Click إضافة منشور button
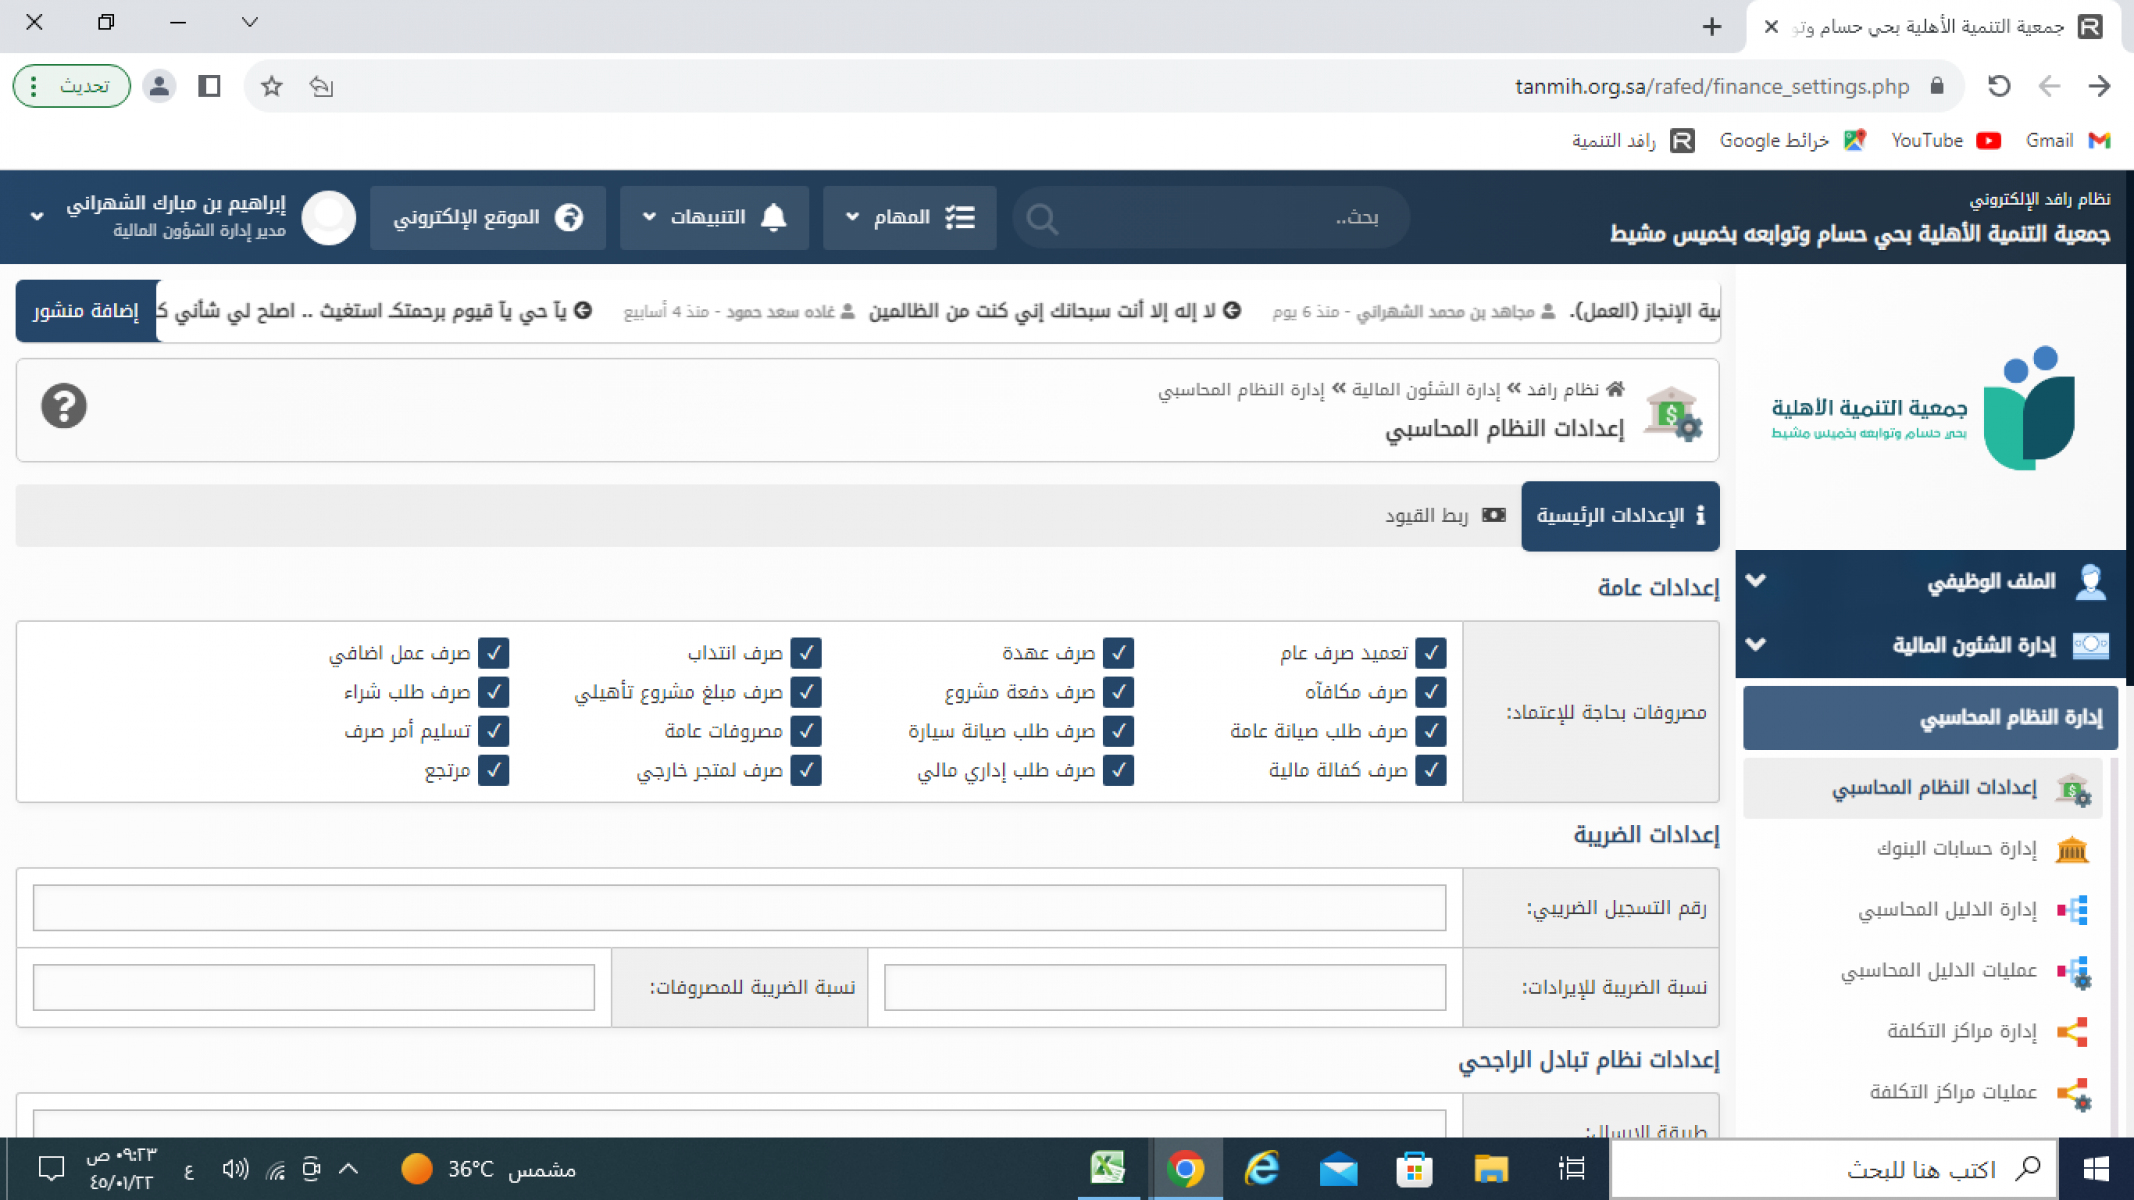 [x=86, y=311]
